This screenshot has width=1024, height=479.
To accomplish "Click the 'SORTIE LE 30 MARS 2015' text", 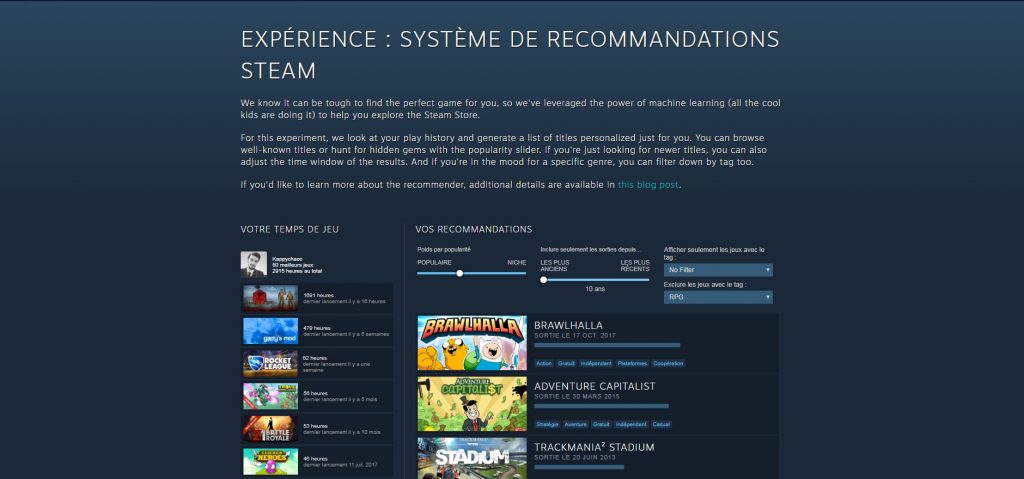I will point(577,397).
